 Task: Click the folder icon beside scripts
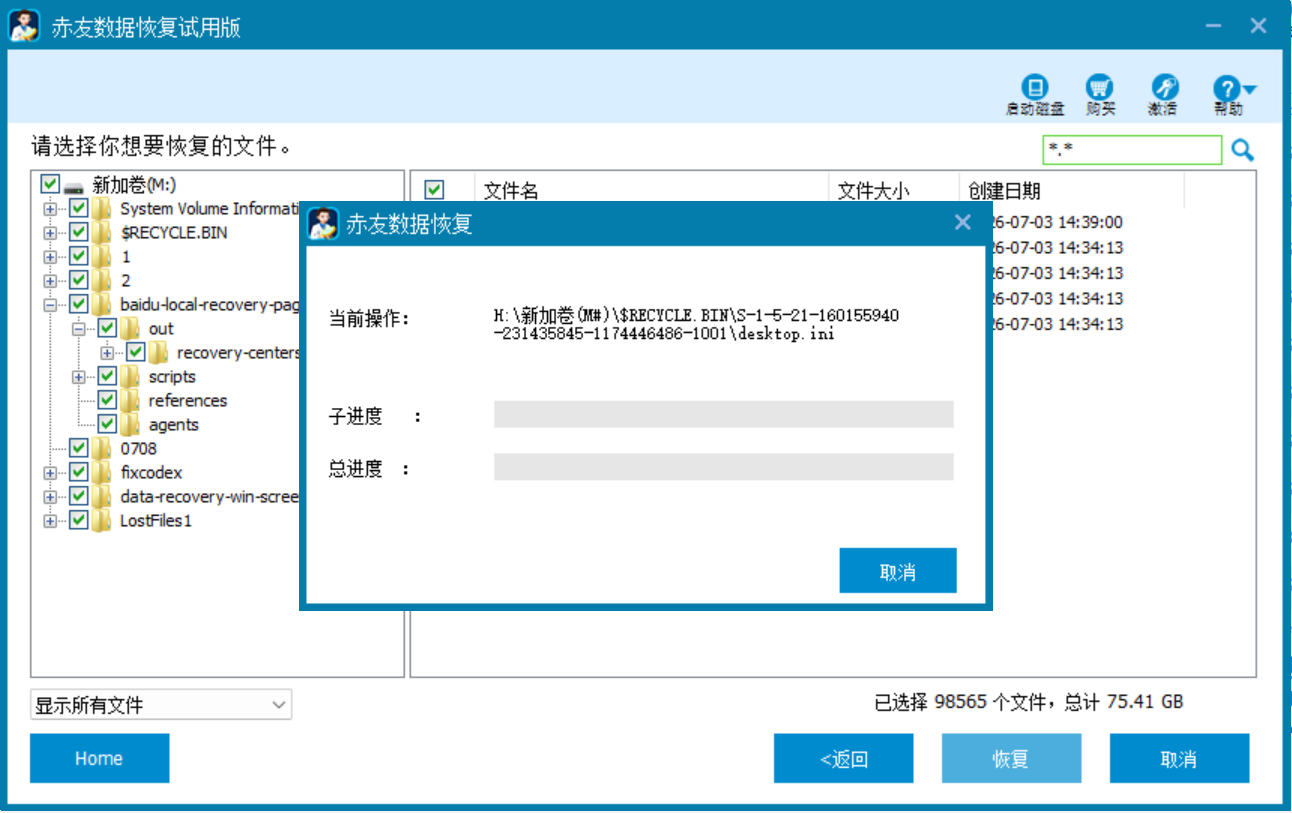click(x=130, y=377)
